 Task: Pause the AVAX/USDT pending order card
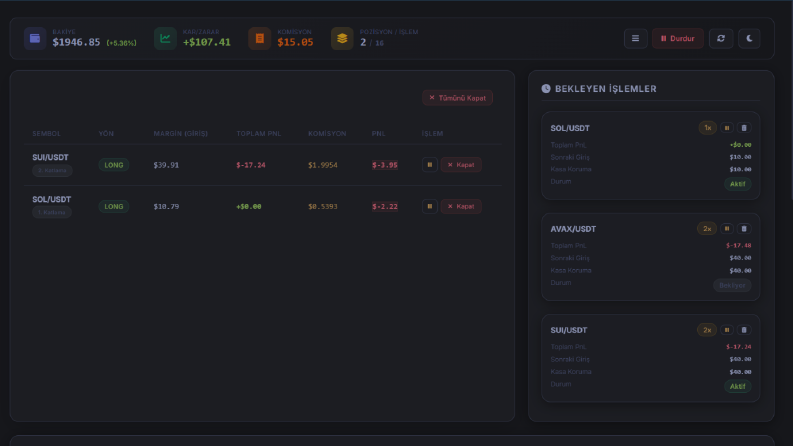pos(727,229)
